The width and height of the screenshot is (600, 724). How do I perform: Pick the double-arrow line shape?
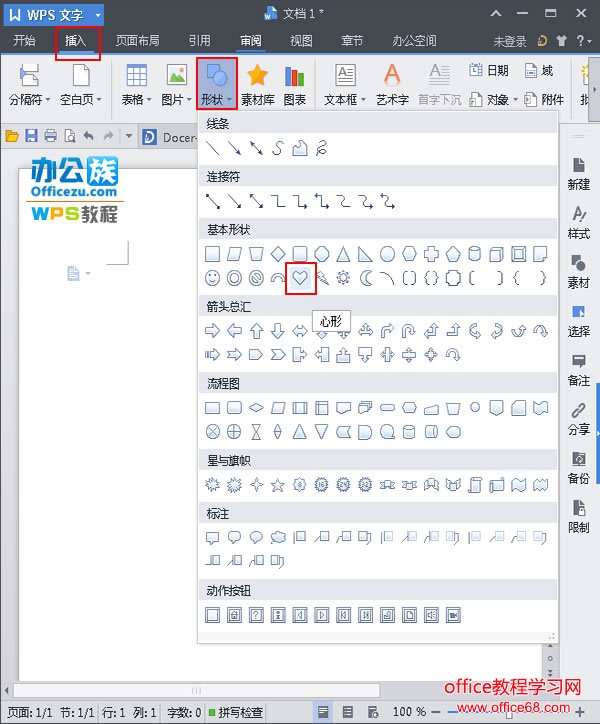(256, 148)
